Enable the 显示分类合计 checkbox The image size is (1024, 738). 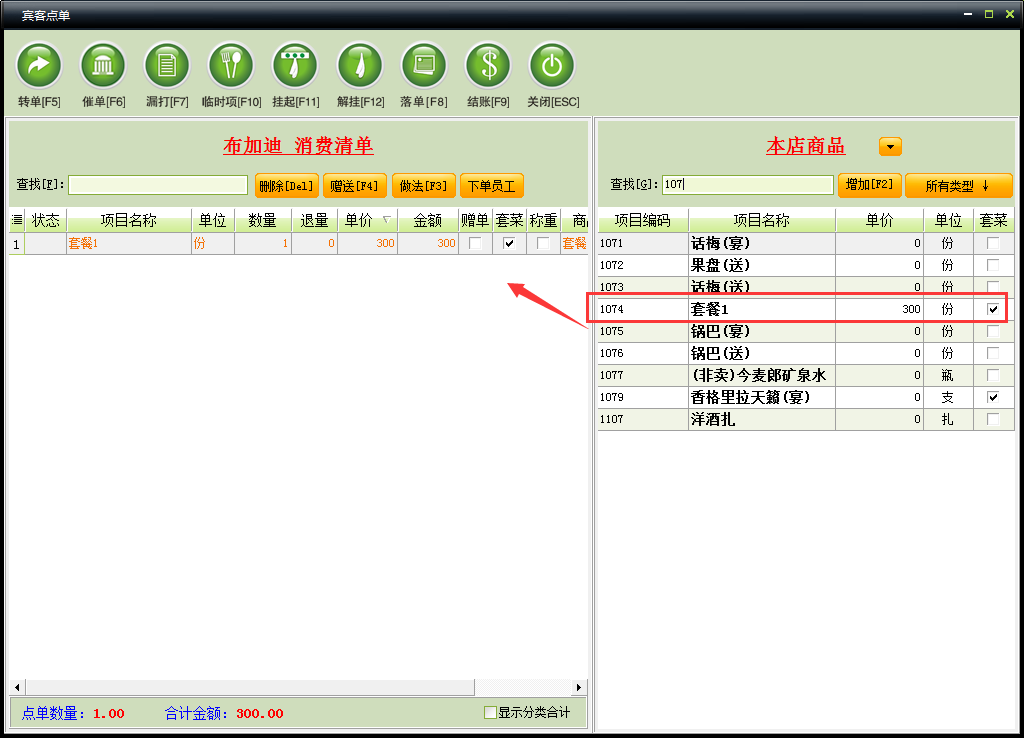coord(490,713)
